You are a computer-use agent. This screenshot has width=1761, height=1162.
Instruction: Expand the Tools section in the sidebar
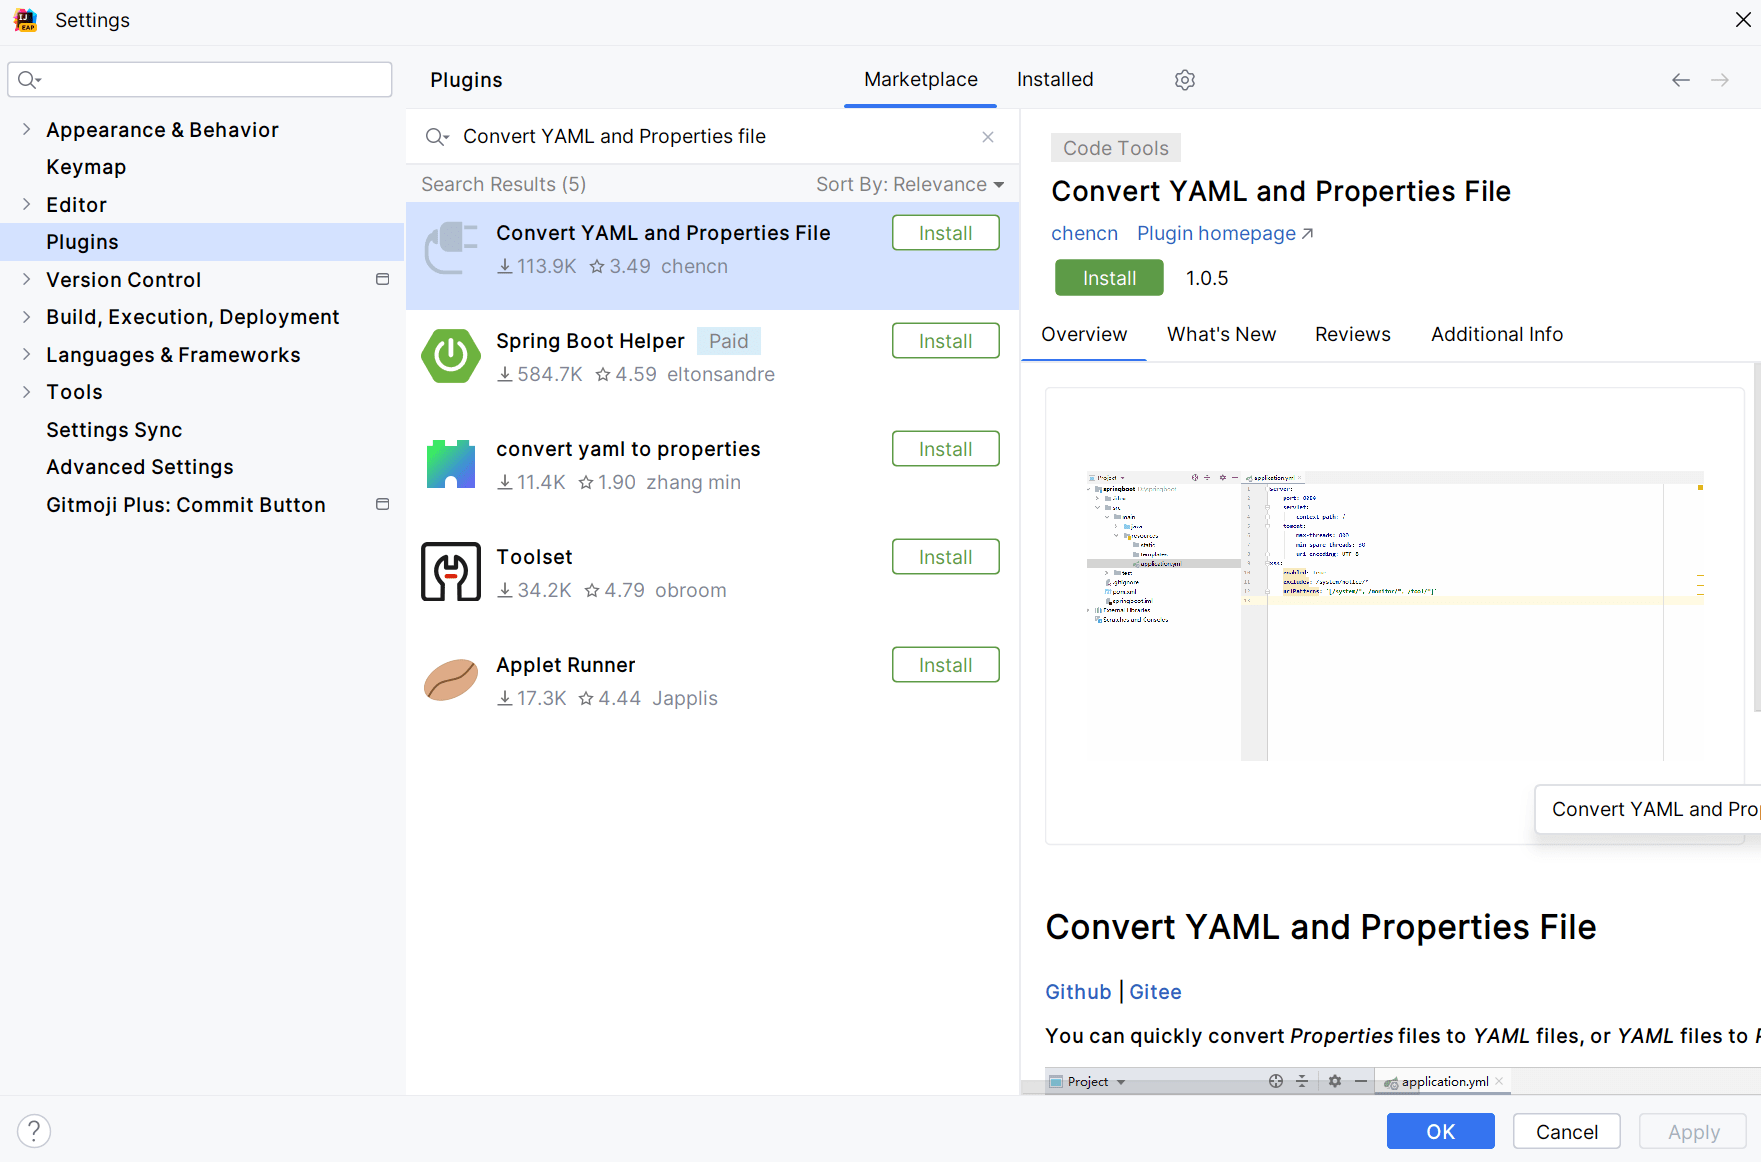(x=26, y=391)
